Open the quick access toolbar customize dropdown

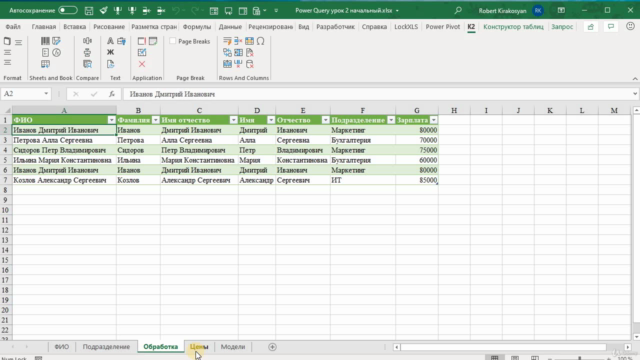click(x=276, y=11)
